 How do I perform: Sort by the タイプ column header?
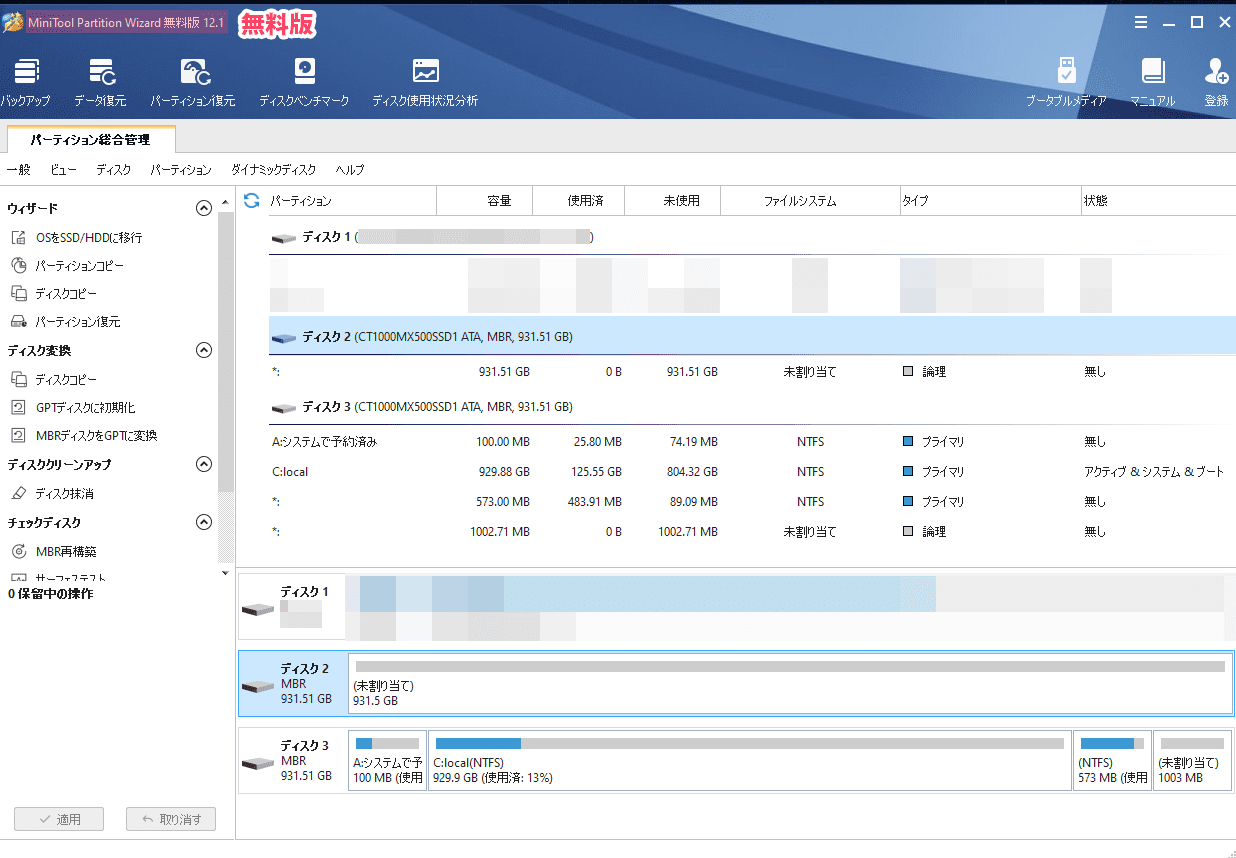990,201
